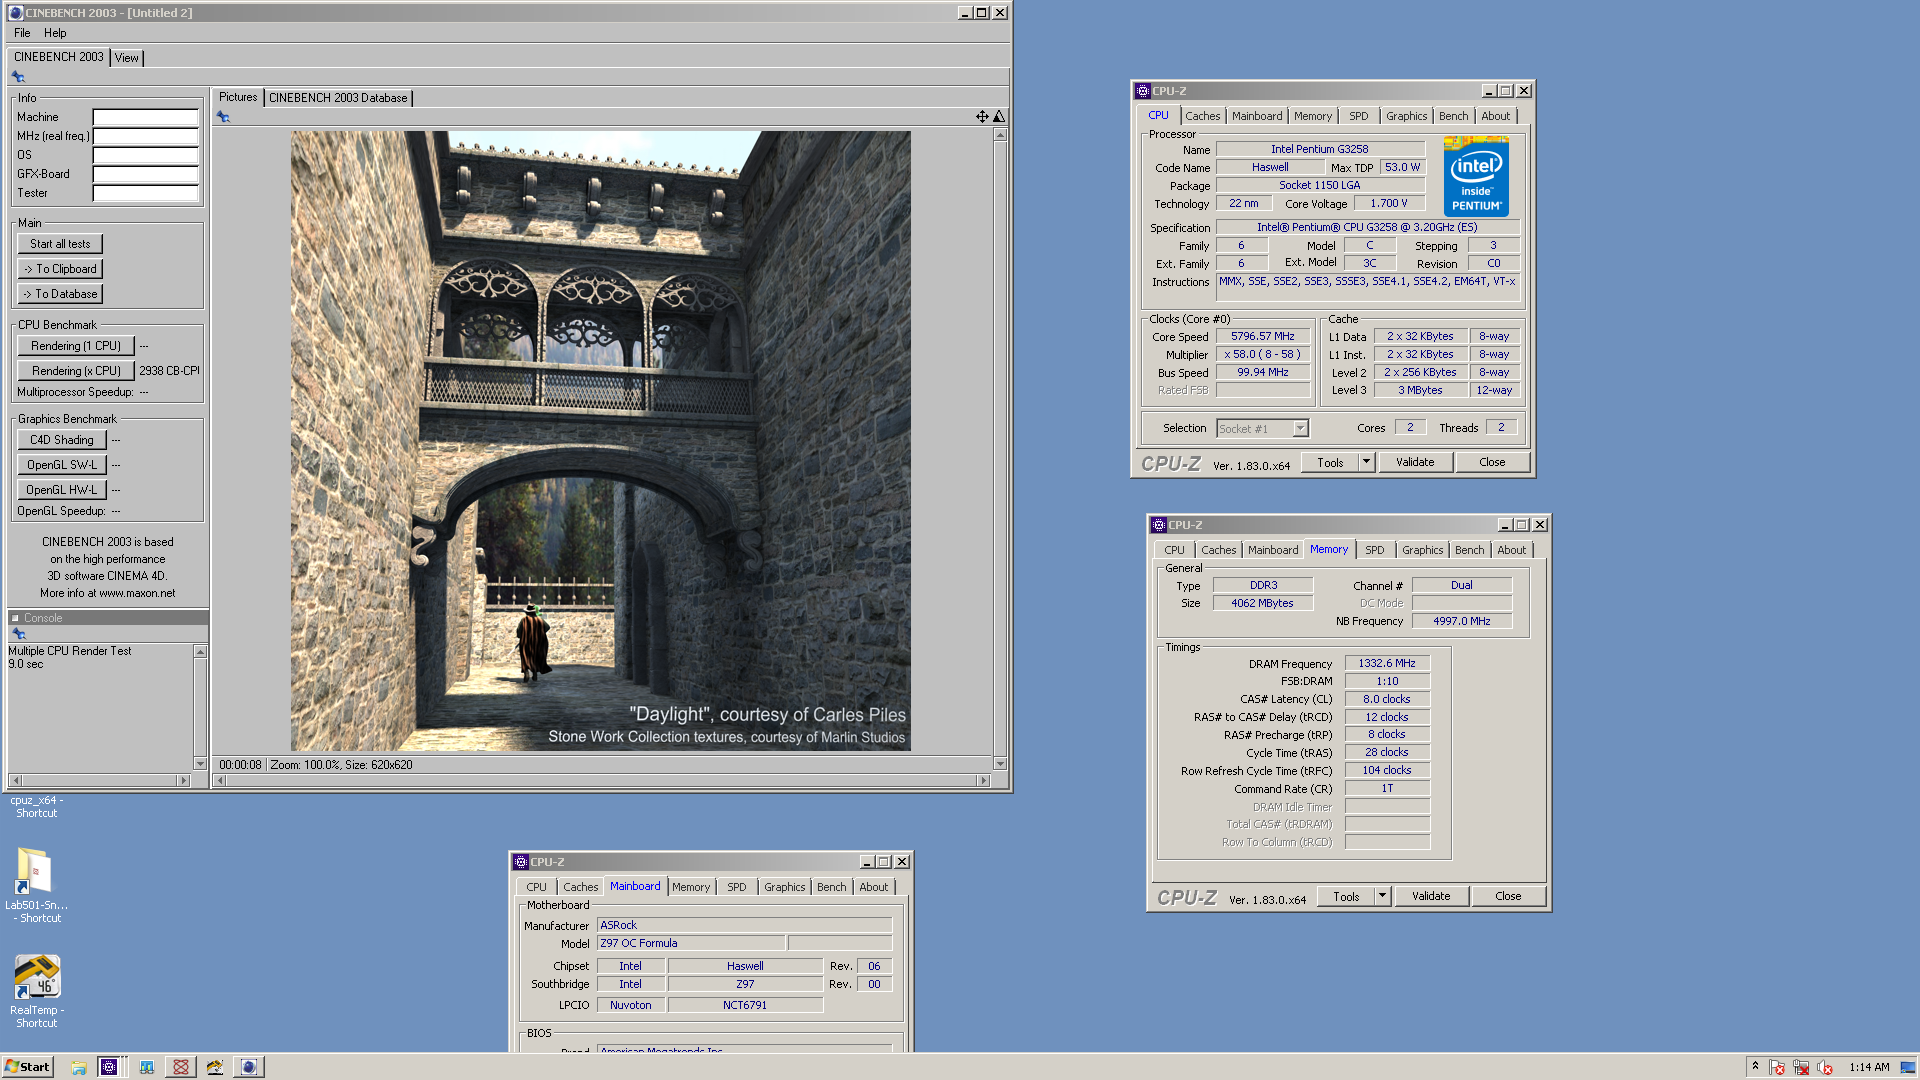Click the Tester input field

(x=146, y=193)
